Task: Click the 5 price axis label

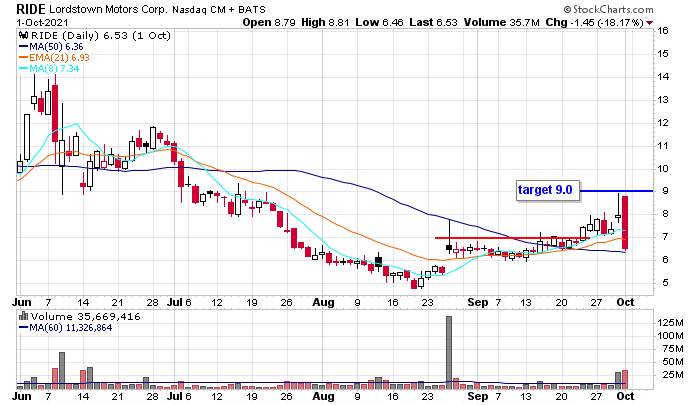Action: 665,283
